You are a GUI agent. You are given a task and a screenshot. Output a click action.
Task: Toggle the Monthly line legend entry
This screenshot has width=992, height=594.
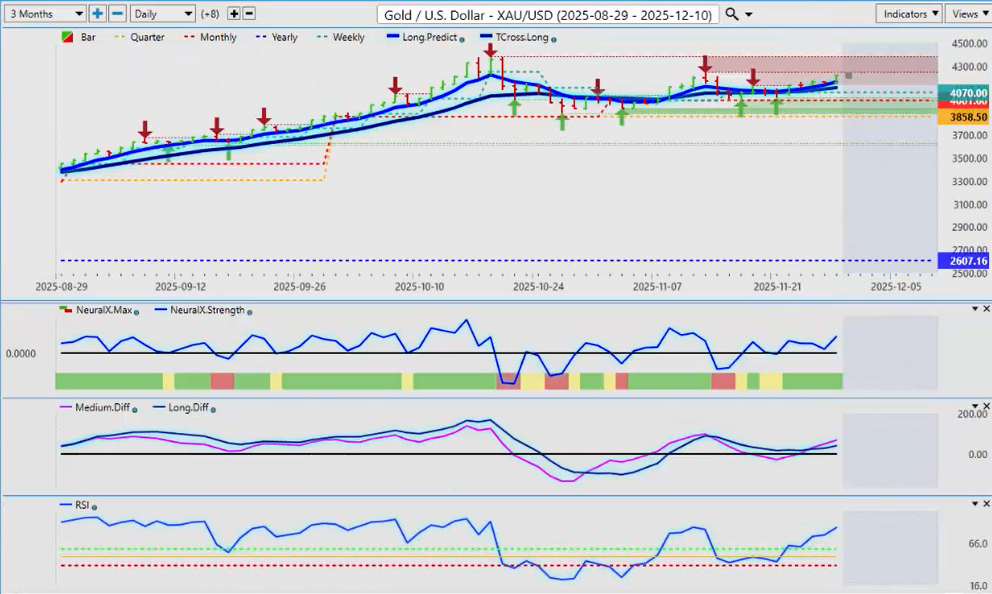coord(210,37)
